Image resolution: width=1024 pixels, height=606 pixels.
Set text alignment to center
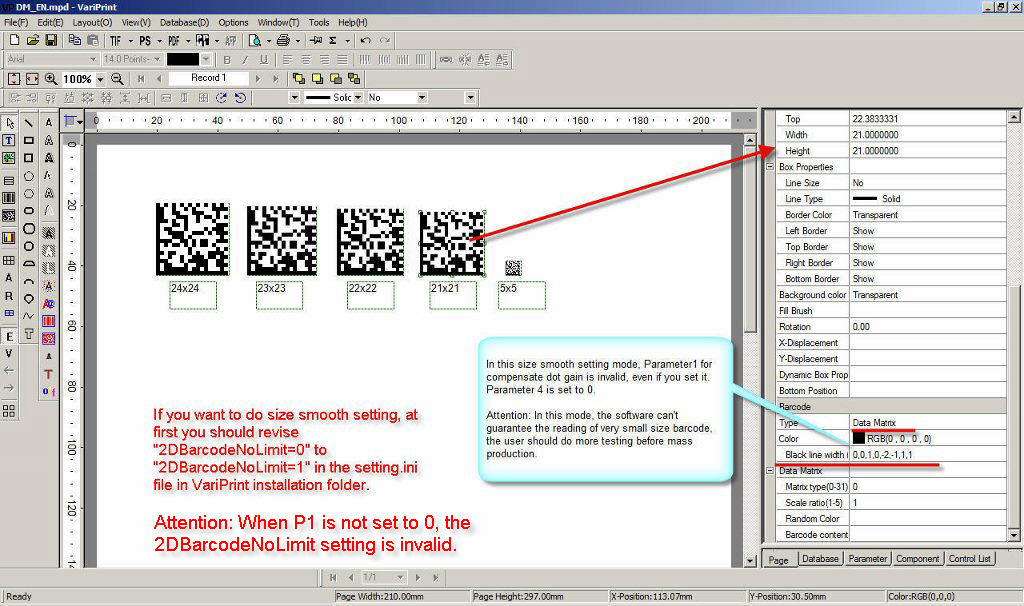coord(306,59)
